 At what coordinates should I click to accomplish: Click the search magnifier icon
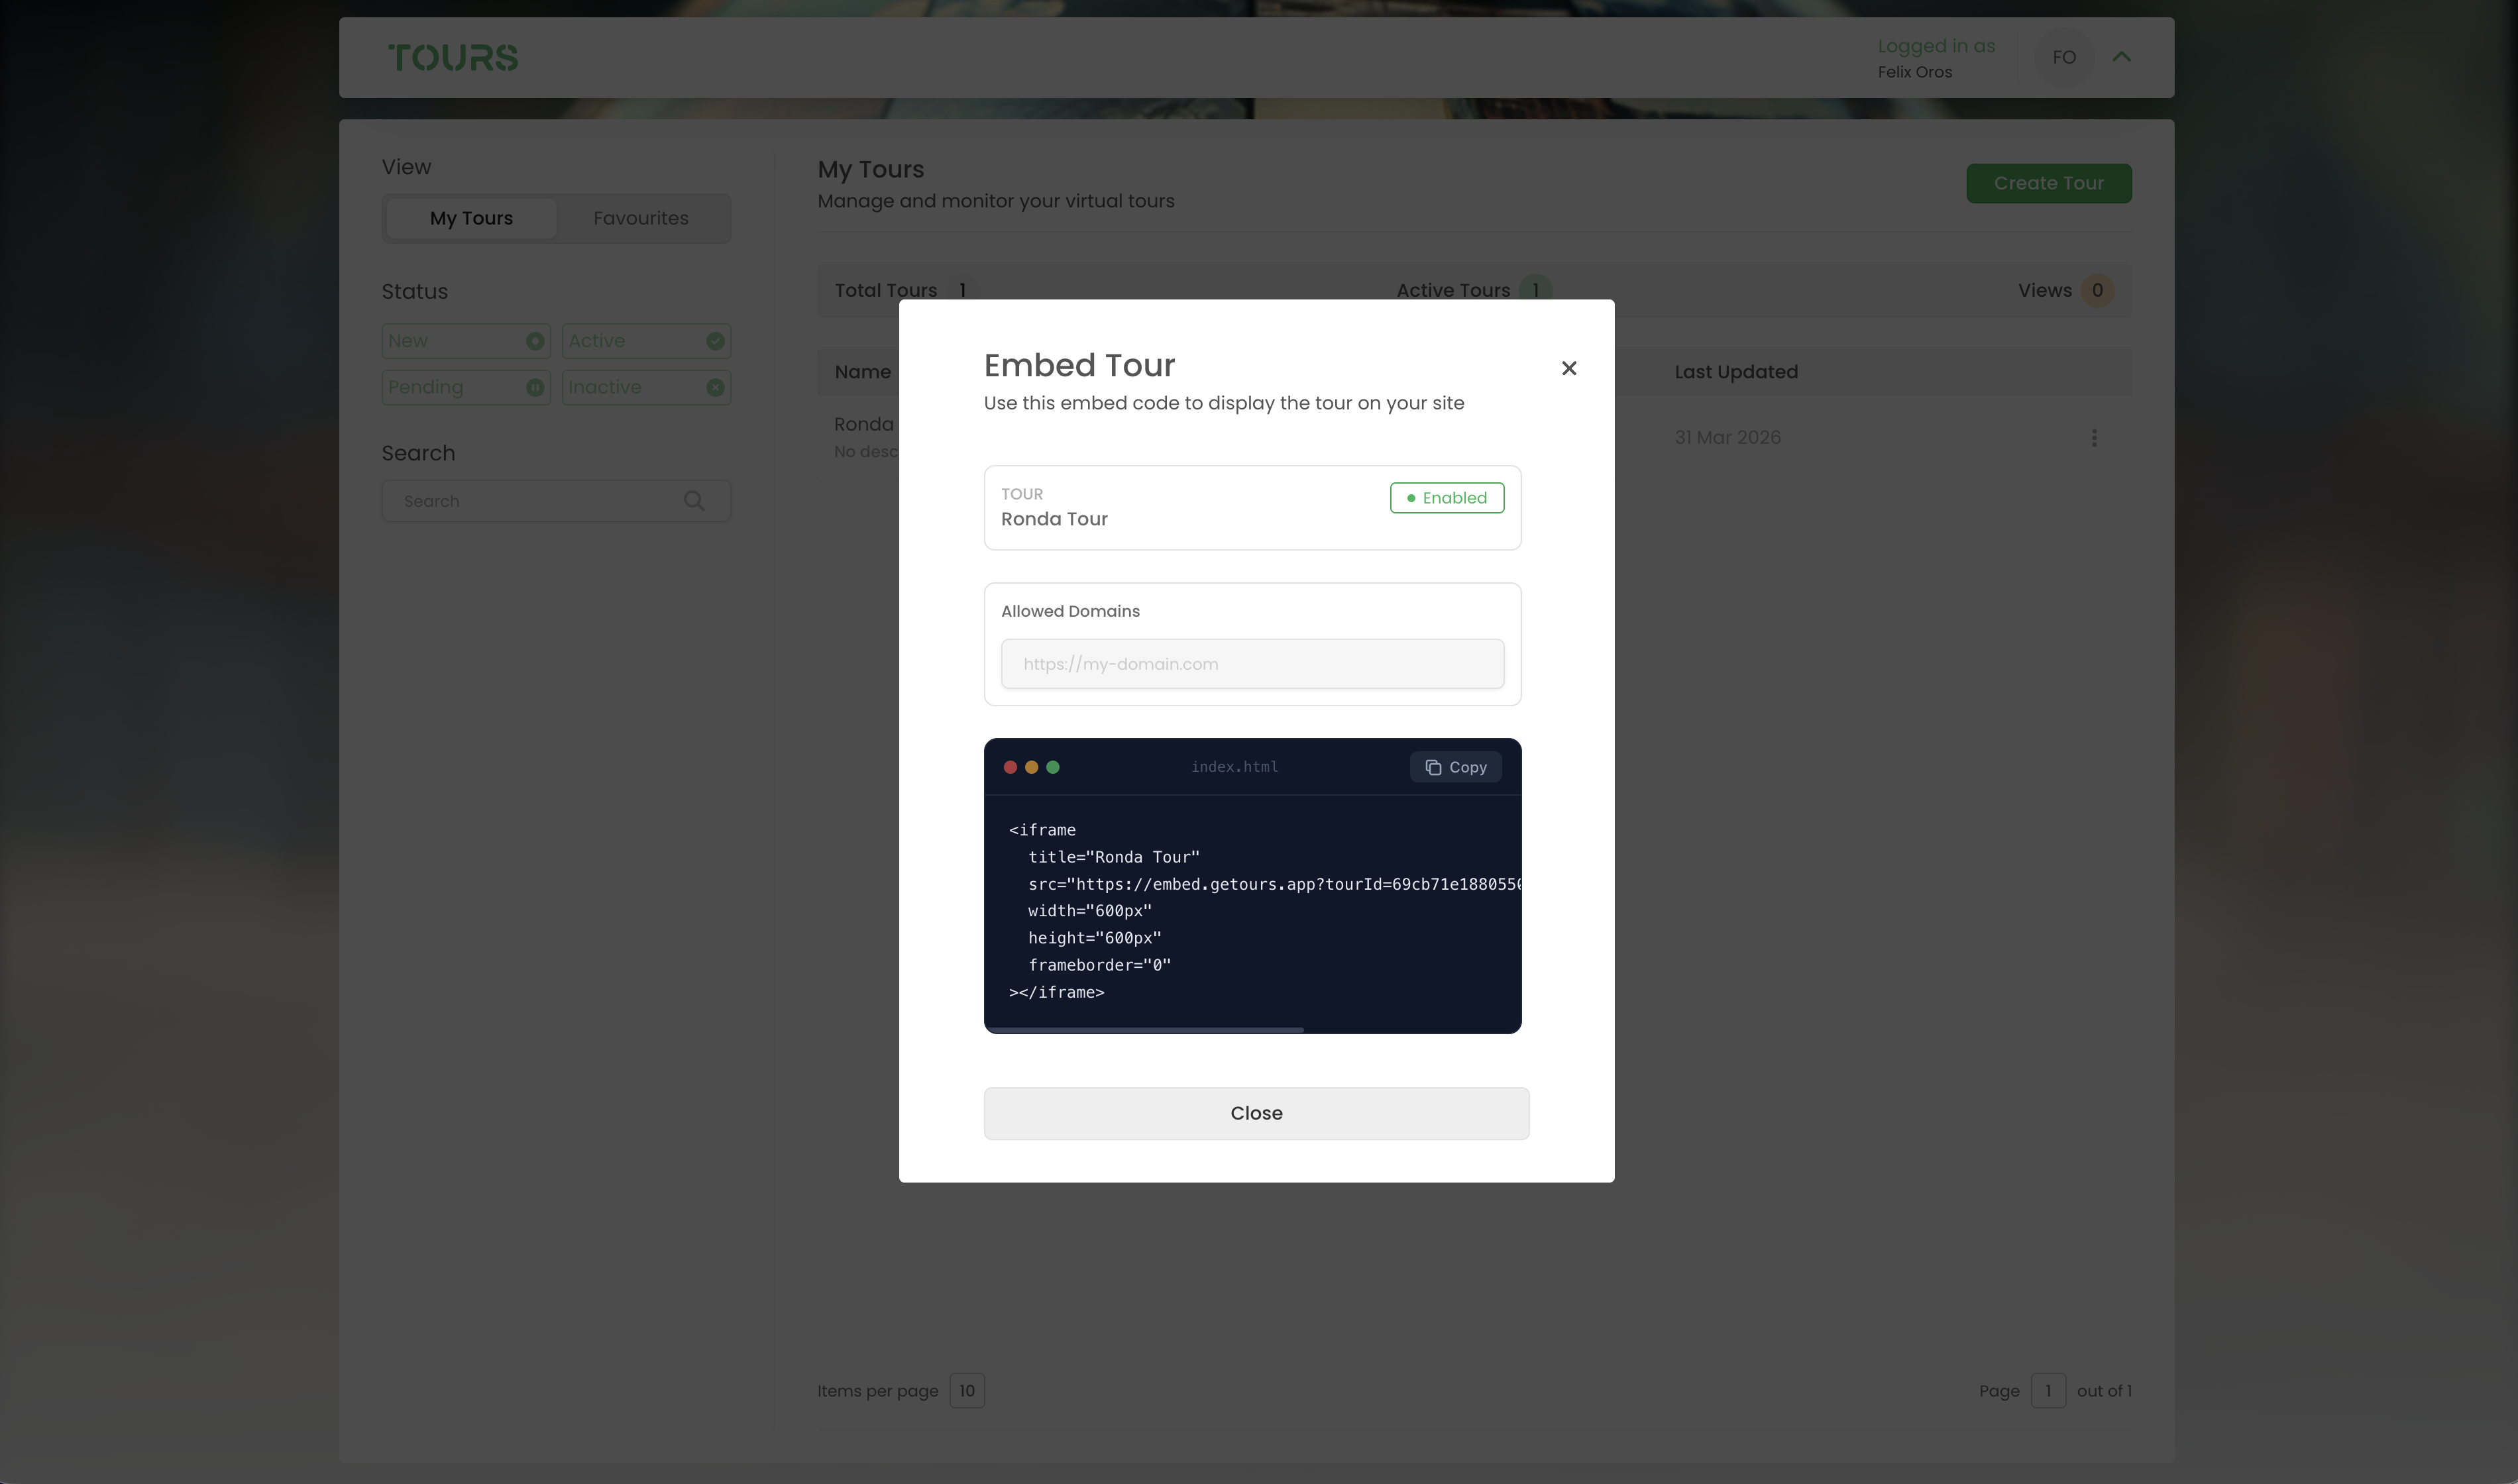(x=694, y=501)
